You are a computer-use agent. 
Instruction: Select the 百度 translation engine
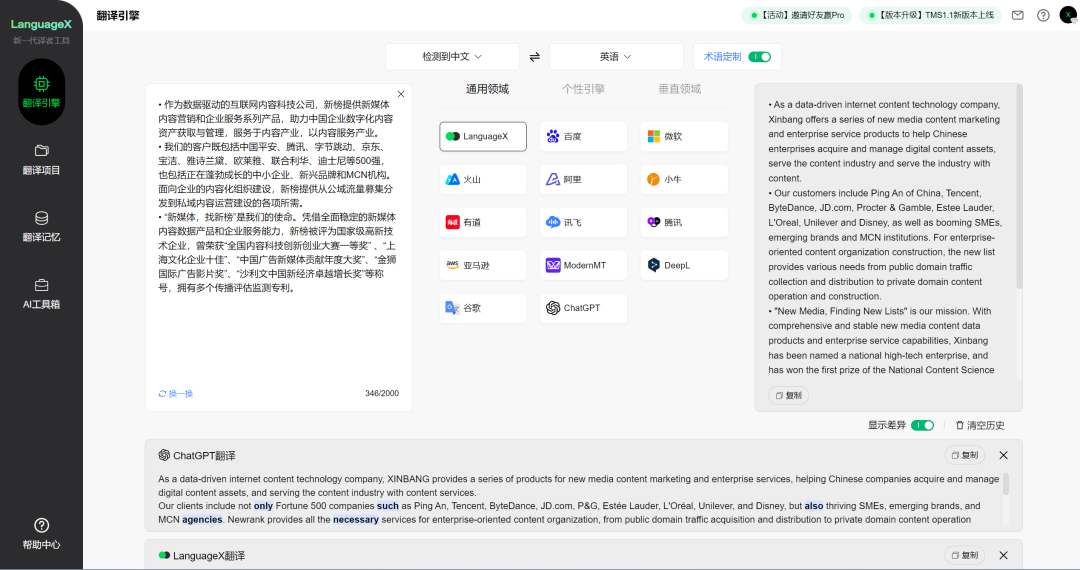point(583,136)
